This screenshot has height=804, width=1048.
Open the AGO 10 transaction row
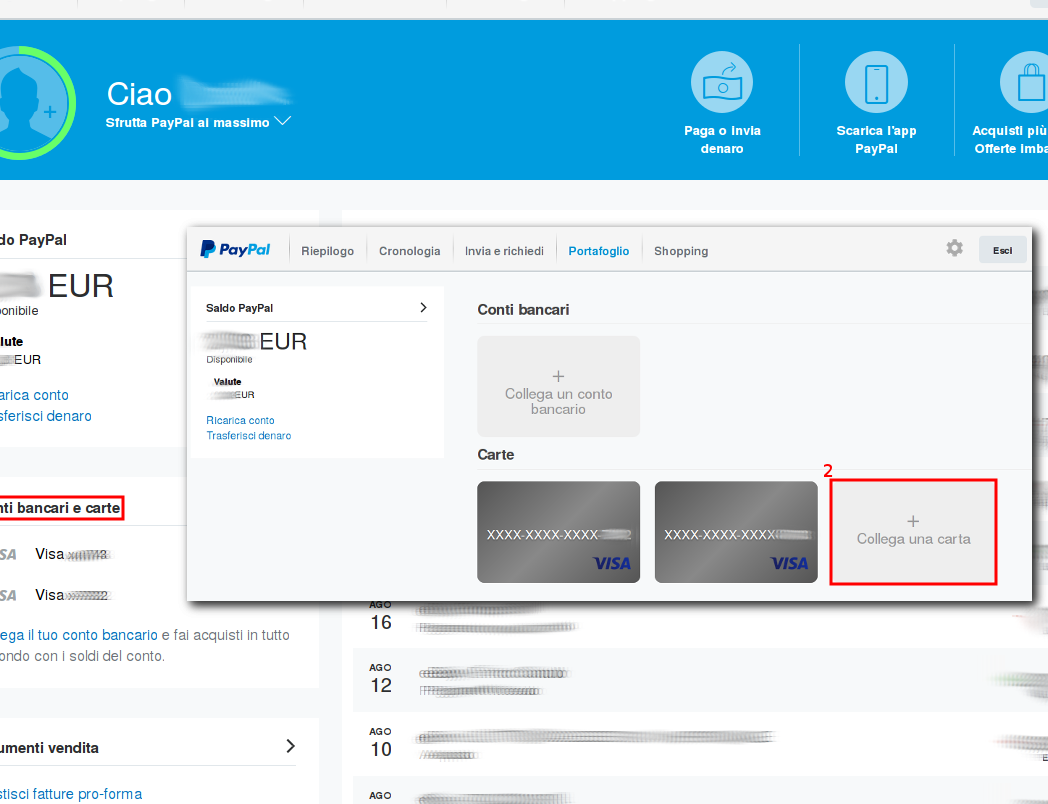[700, 743]
